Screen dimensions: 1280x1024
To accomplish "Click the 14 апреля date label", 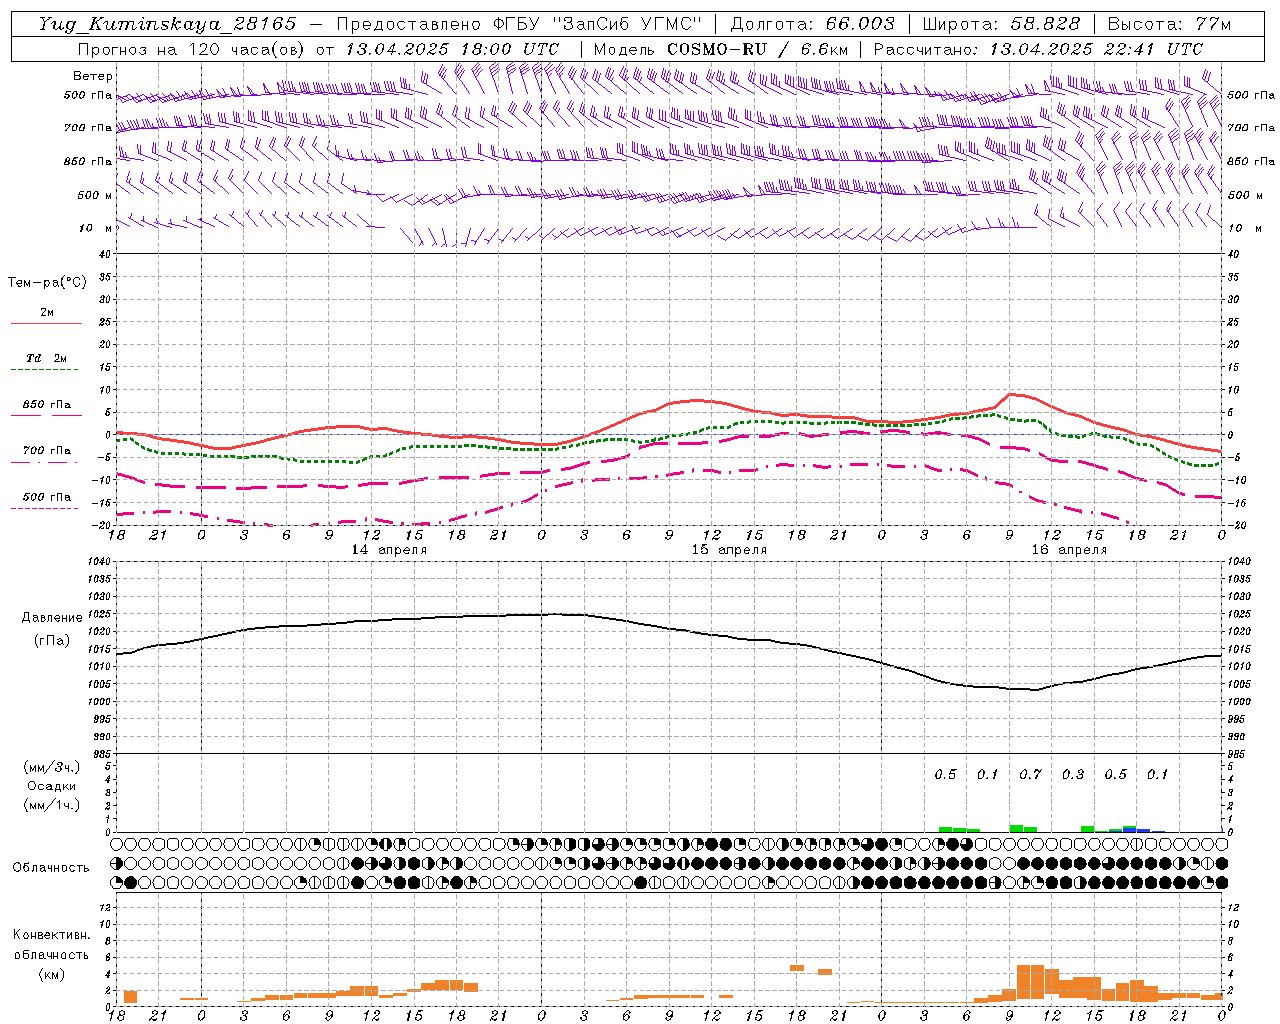I will coord(389,550).
